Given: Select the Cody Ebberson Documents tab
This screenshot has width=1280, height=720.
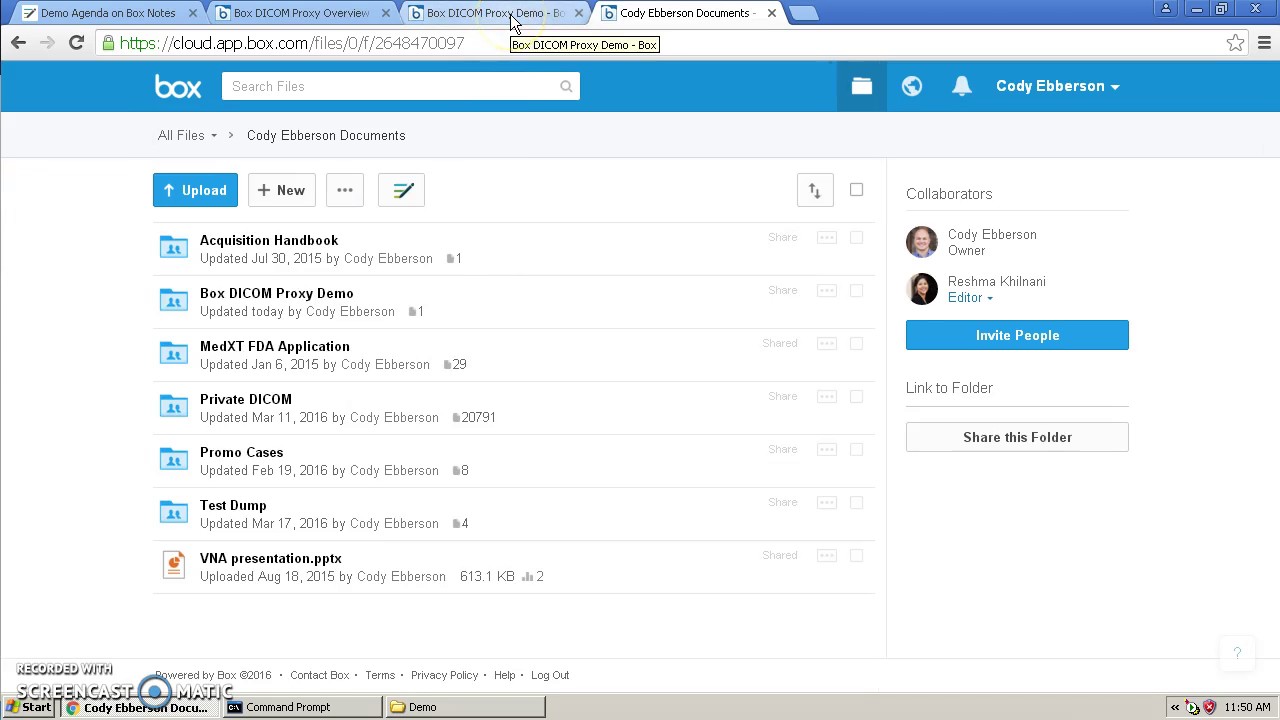Looking at the screenshot, I should pyautogui.click(x=688, y=13).
